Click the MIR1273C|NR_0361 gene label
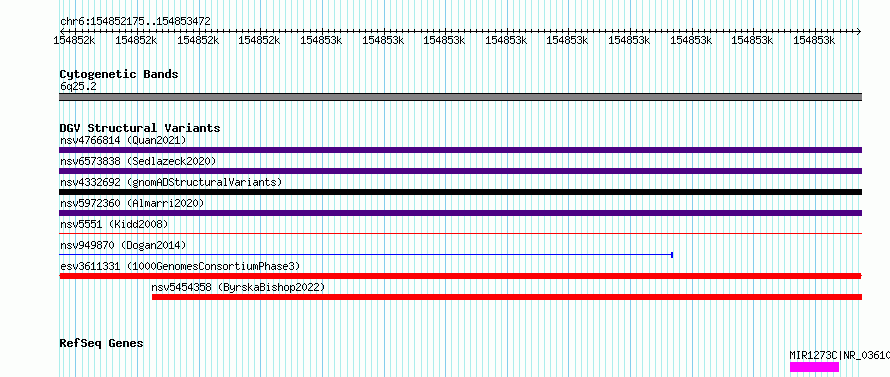The image size is (890, 377). click(x=839, y=356)
